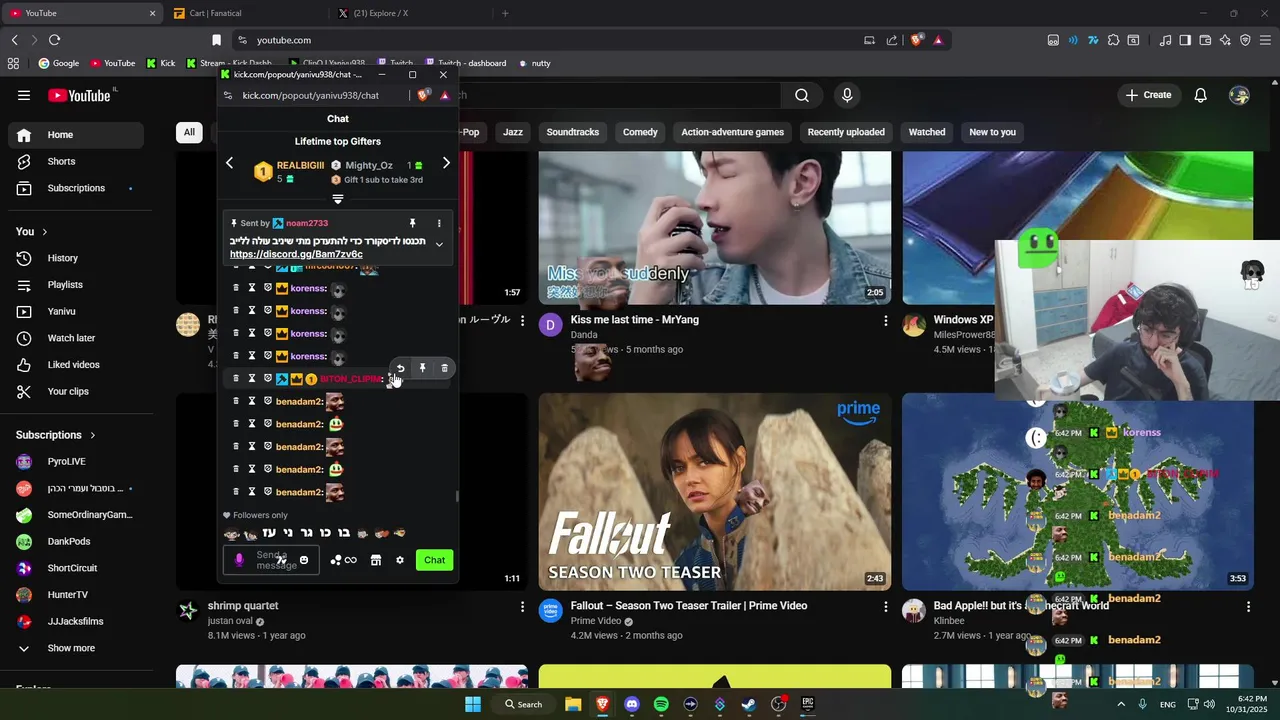Toggle the browser sidebar panel icon
Screen dimensions: 1280x720
click(1185, 40)
